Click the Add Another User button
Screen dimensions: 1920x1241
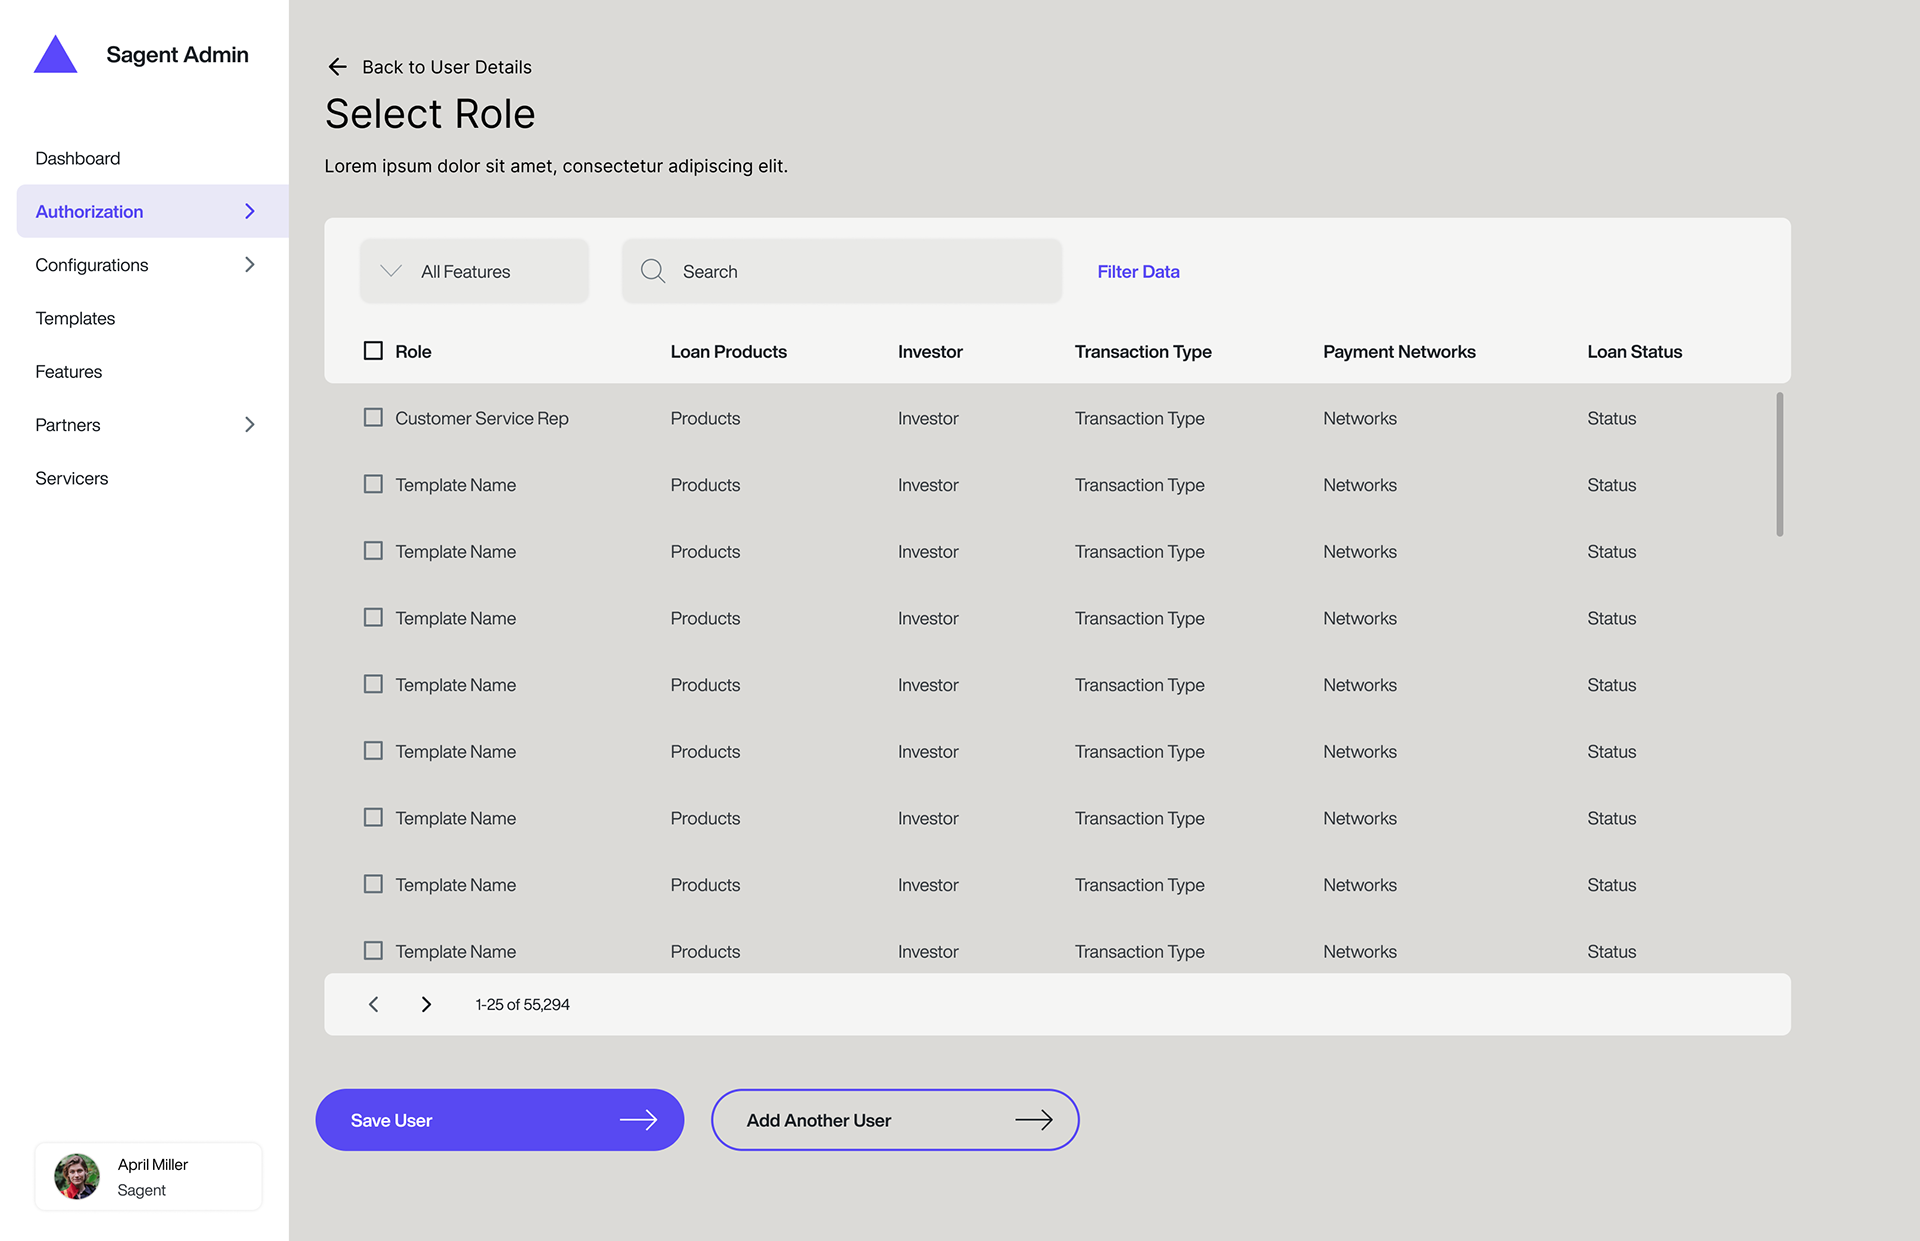click(x=895, y=1120)
